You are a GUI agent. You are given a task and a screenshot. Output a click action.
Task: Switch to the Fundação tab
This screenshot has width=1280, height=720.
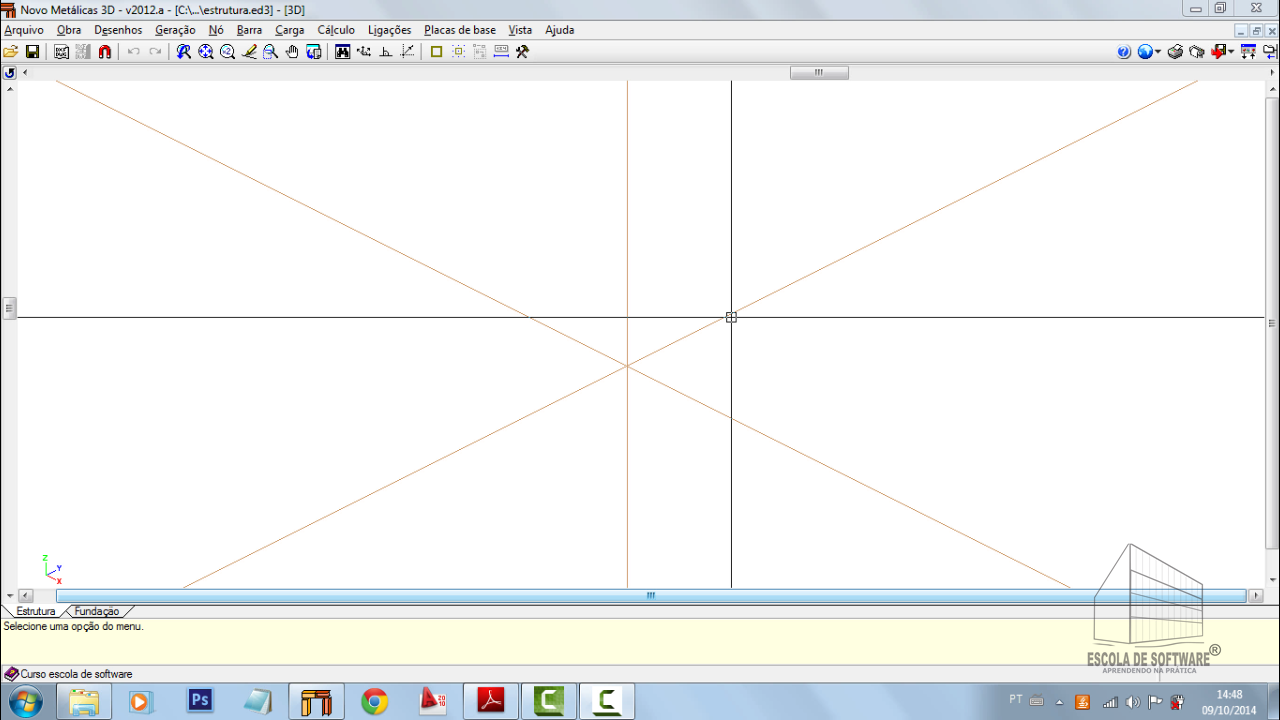tap(97, 611)
